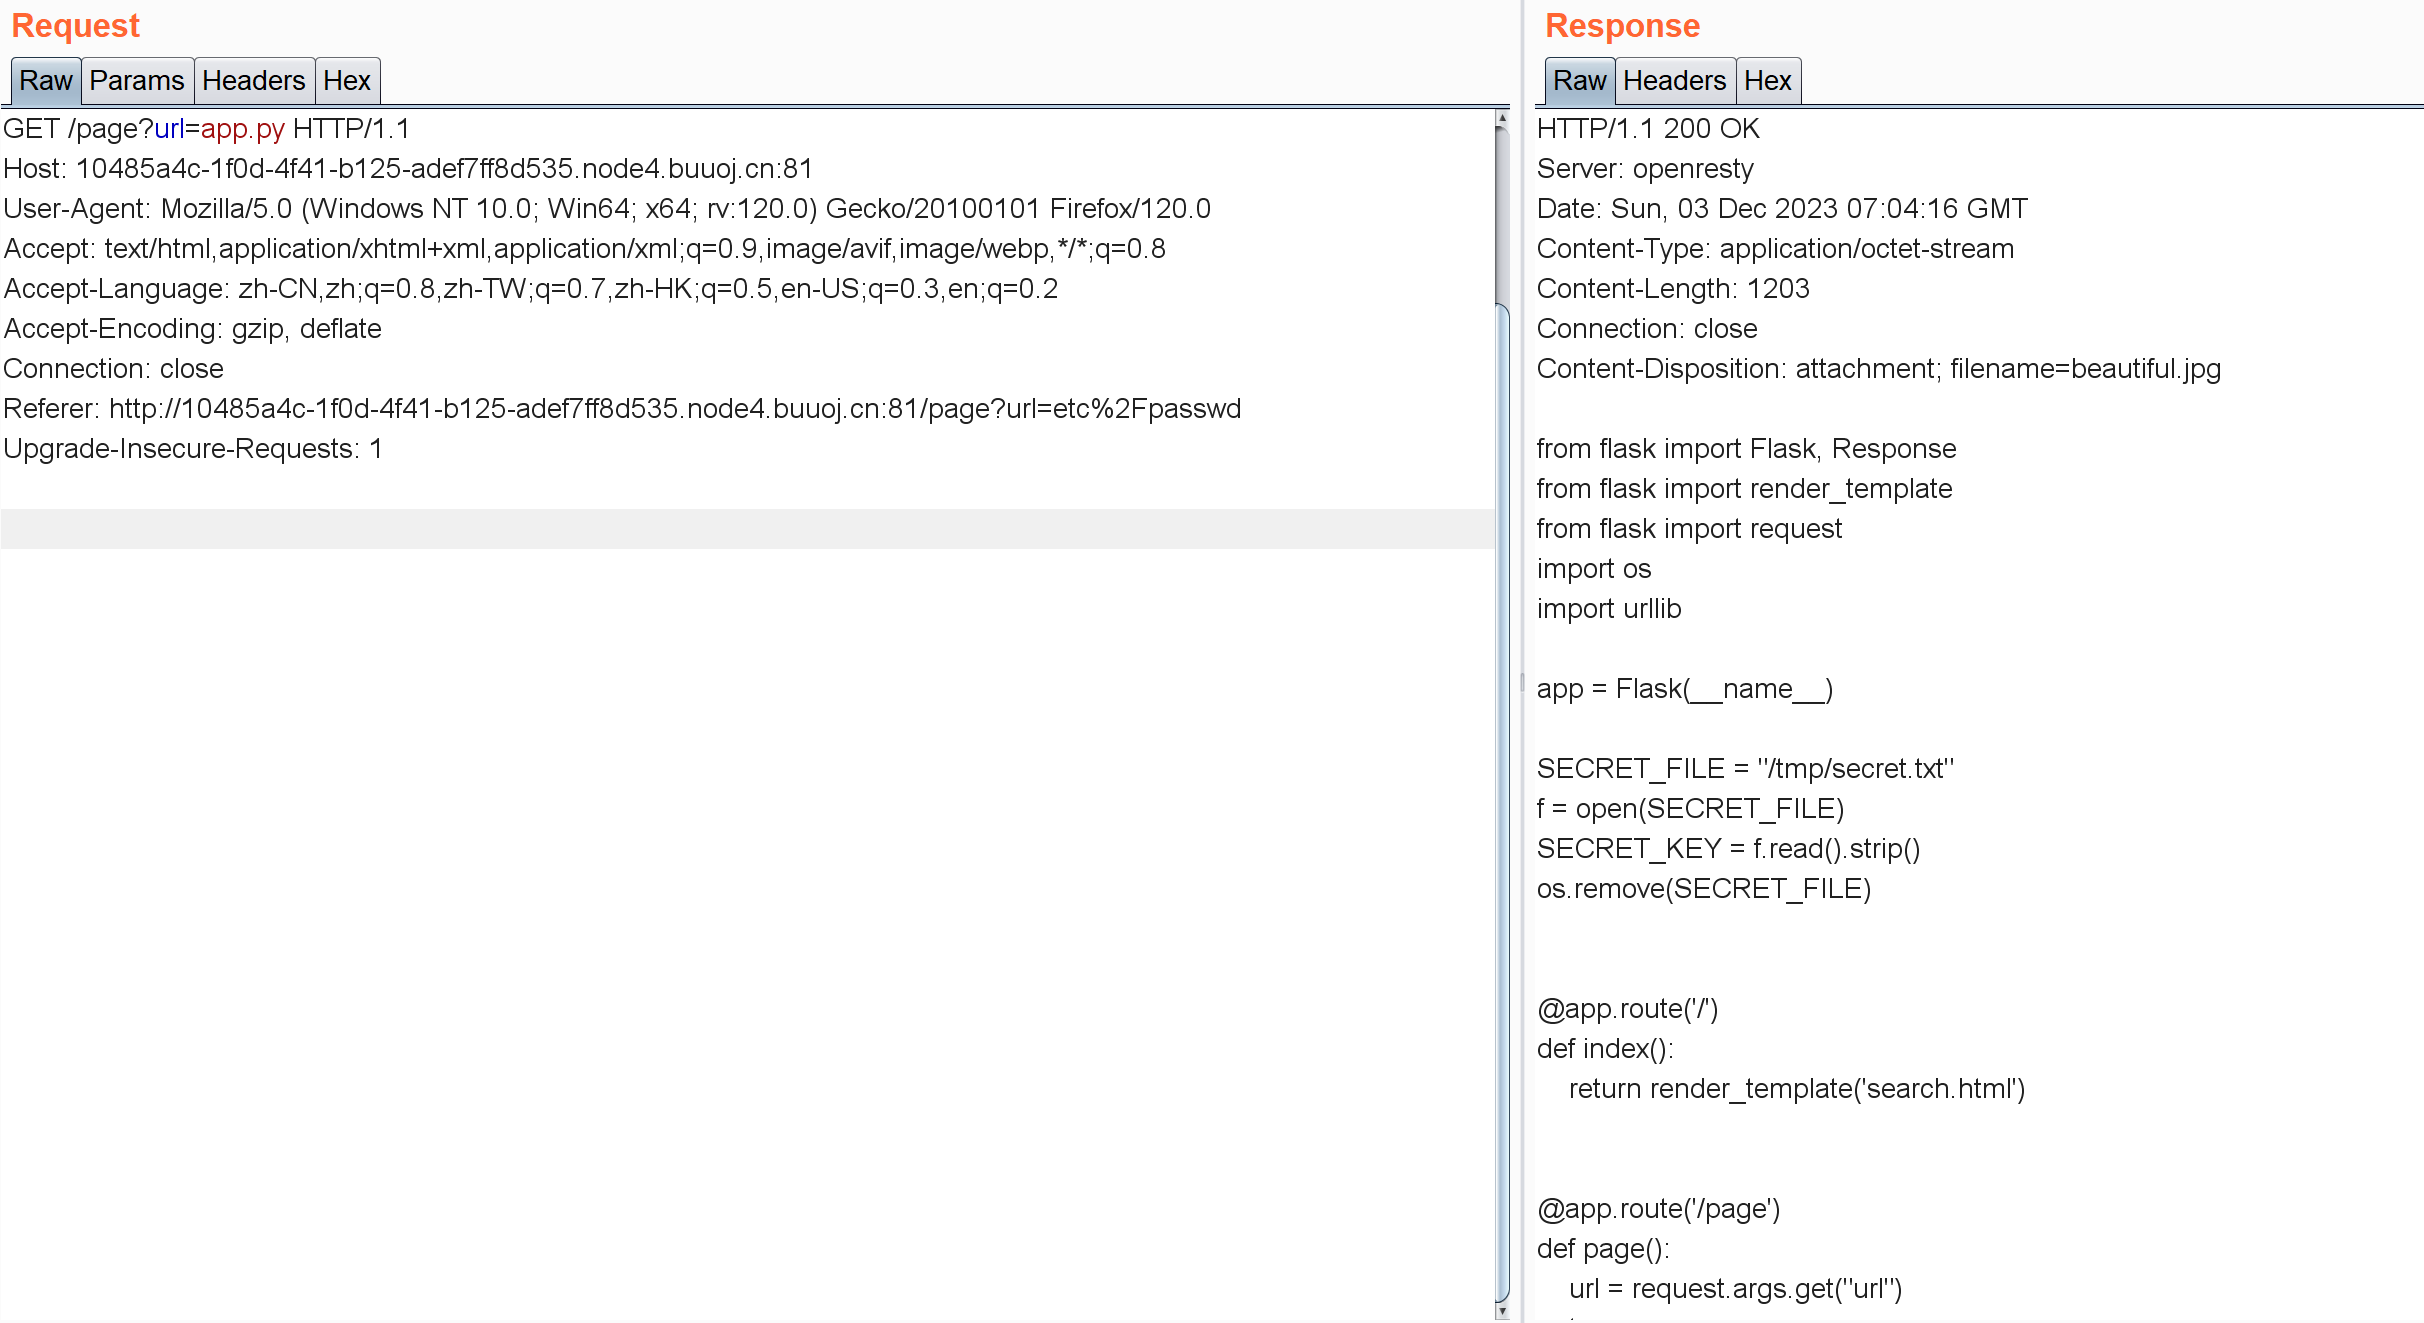The height and width of the screenshot is (1323, 2424).
Task: Click the Accept: text/html header line
Action: (585, 249)
